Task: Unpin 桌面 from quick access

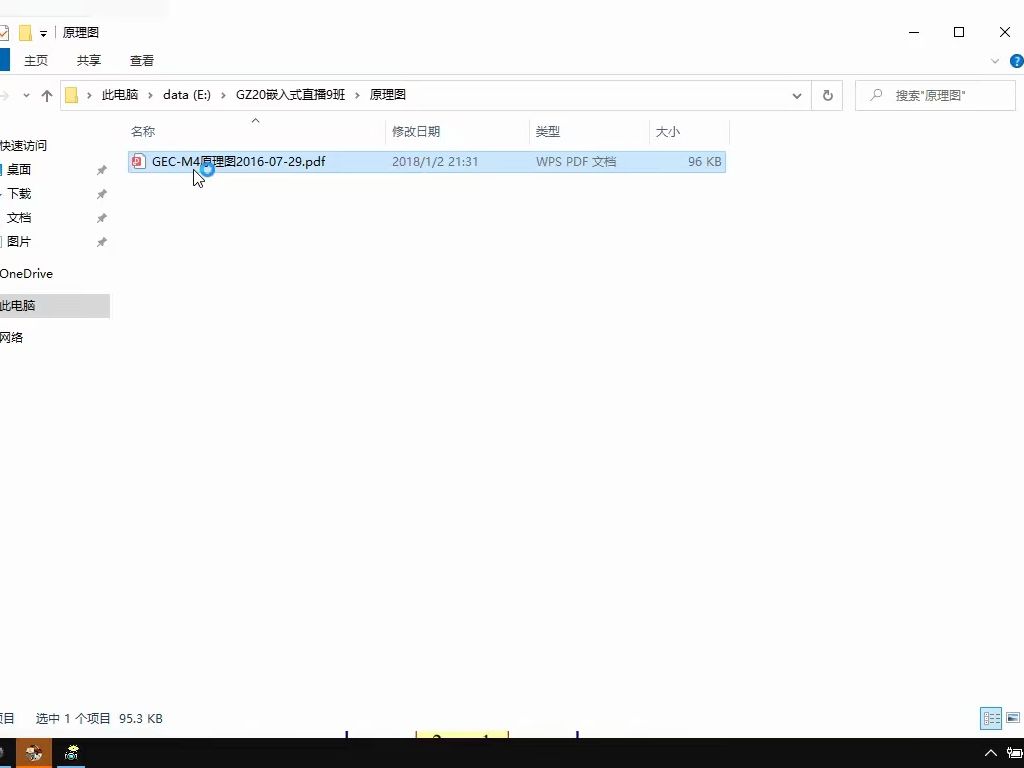Action: (101, 169)
